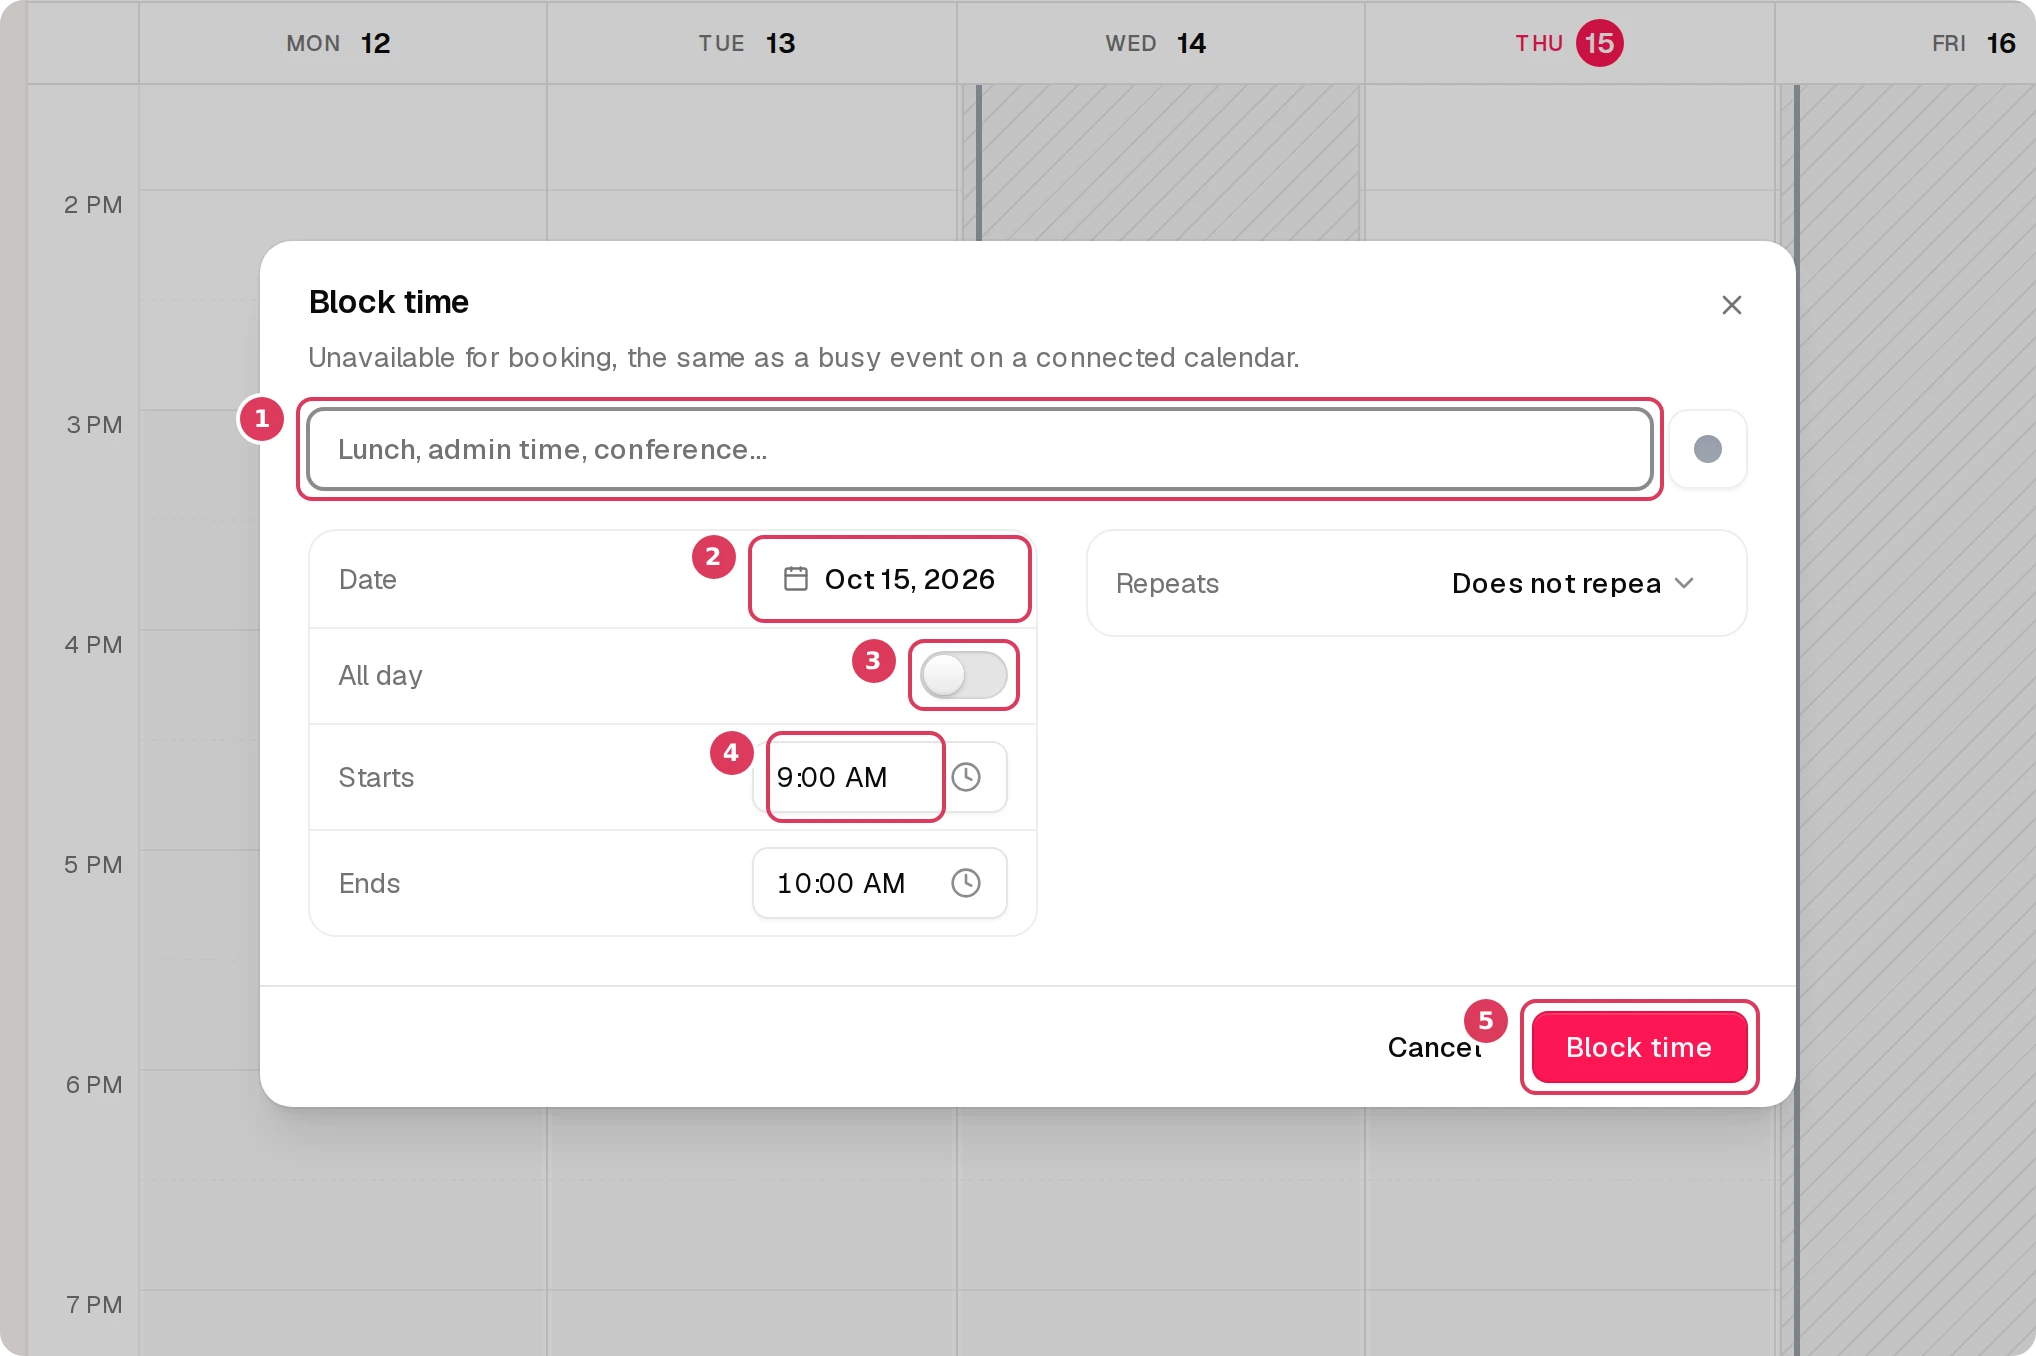The height and width of the screenshot is (1356, 2036).
Task: Open the clock picker for Ends time
Action: click(966, 883)
